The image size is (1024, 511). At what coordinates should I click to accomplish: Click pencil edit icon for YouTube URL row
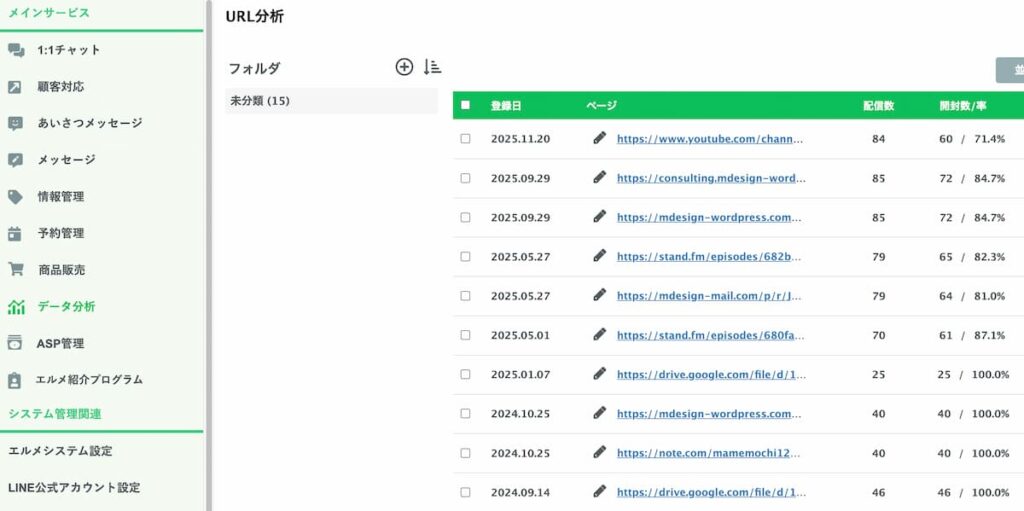[x=599, y=138]
